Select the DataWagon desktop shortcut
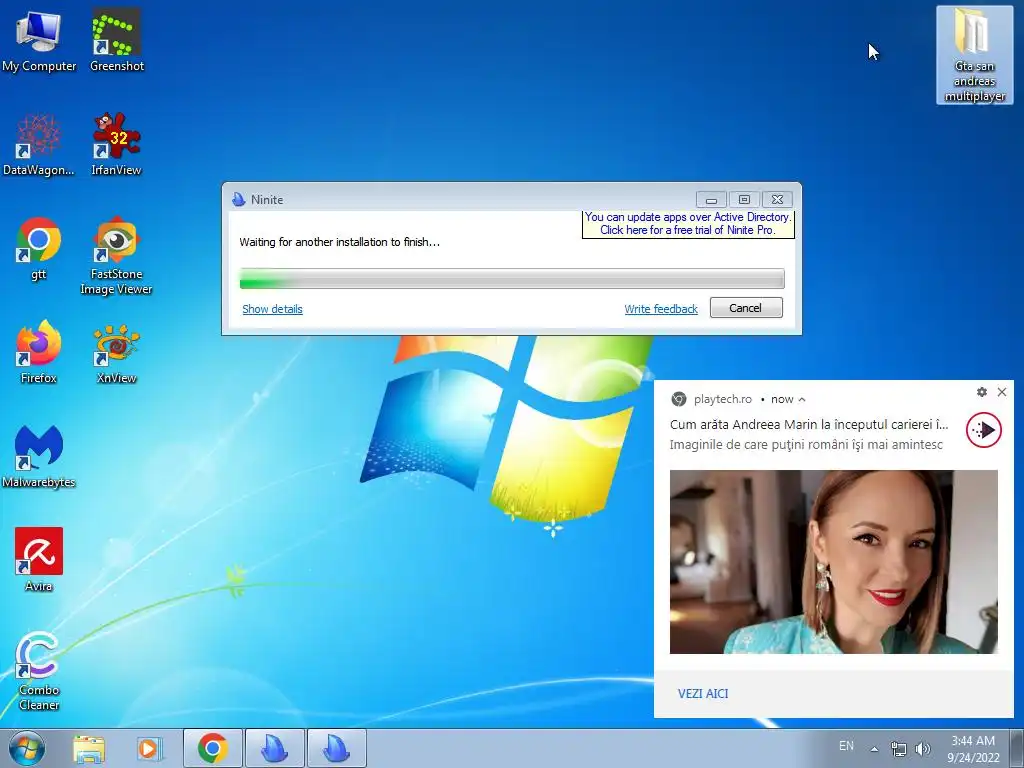Viewport: 1024px width, 768px height. coord(39,144)
